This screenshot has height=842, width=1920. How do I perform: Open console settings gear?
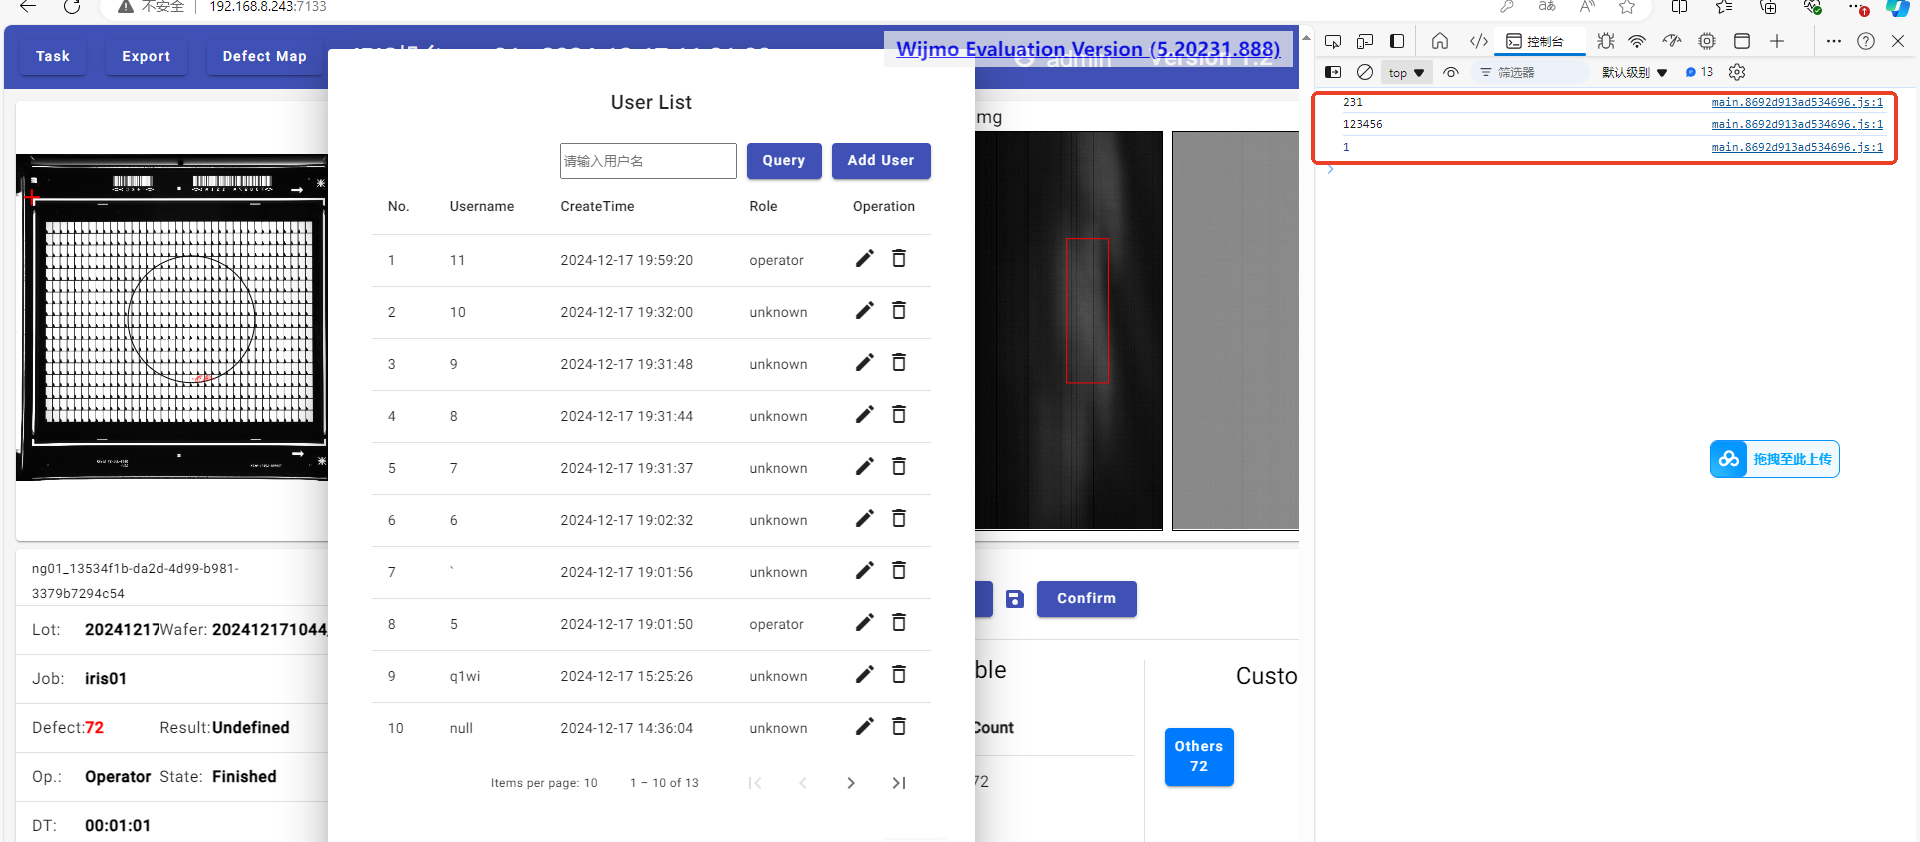(x=1737, y=72)
